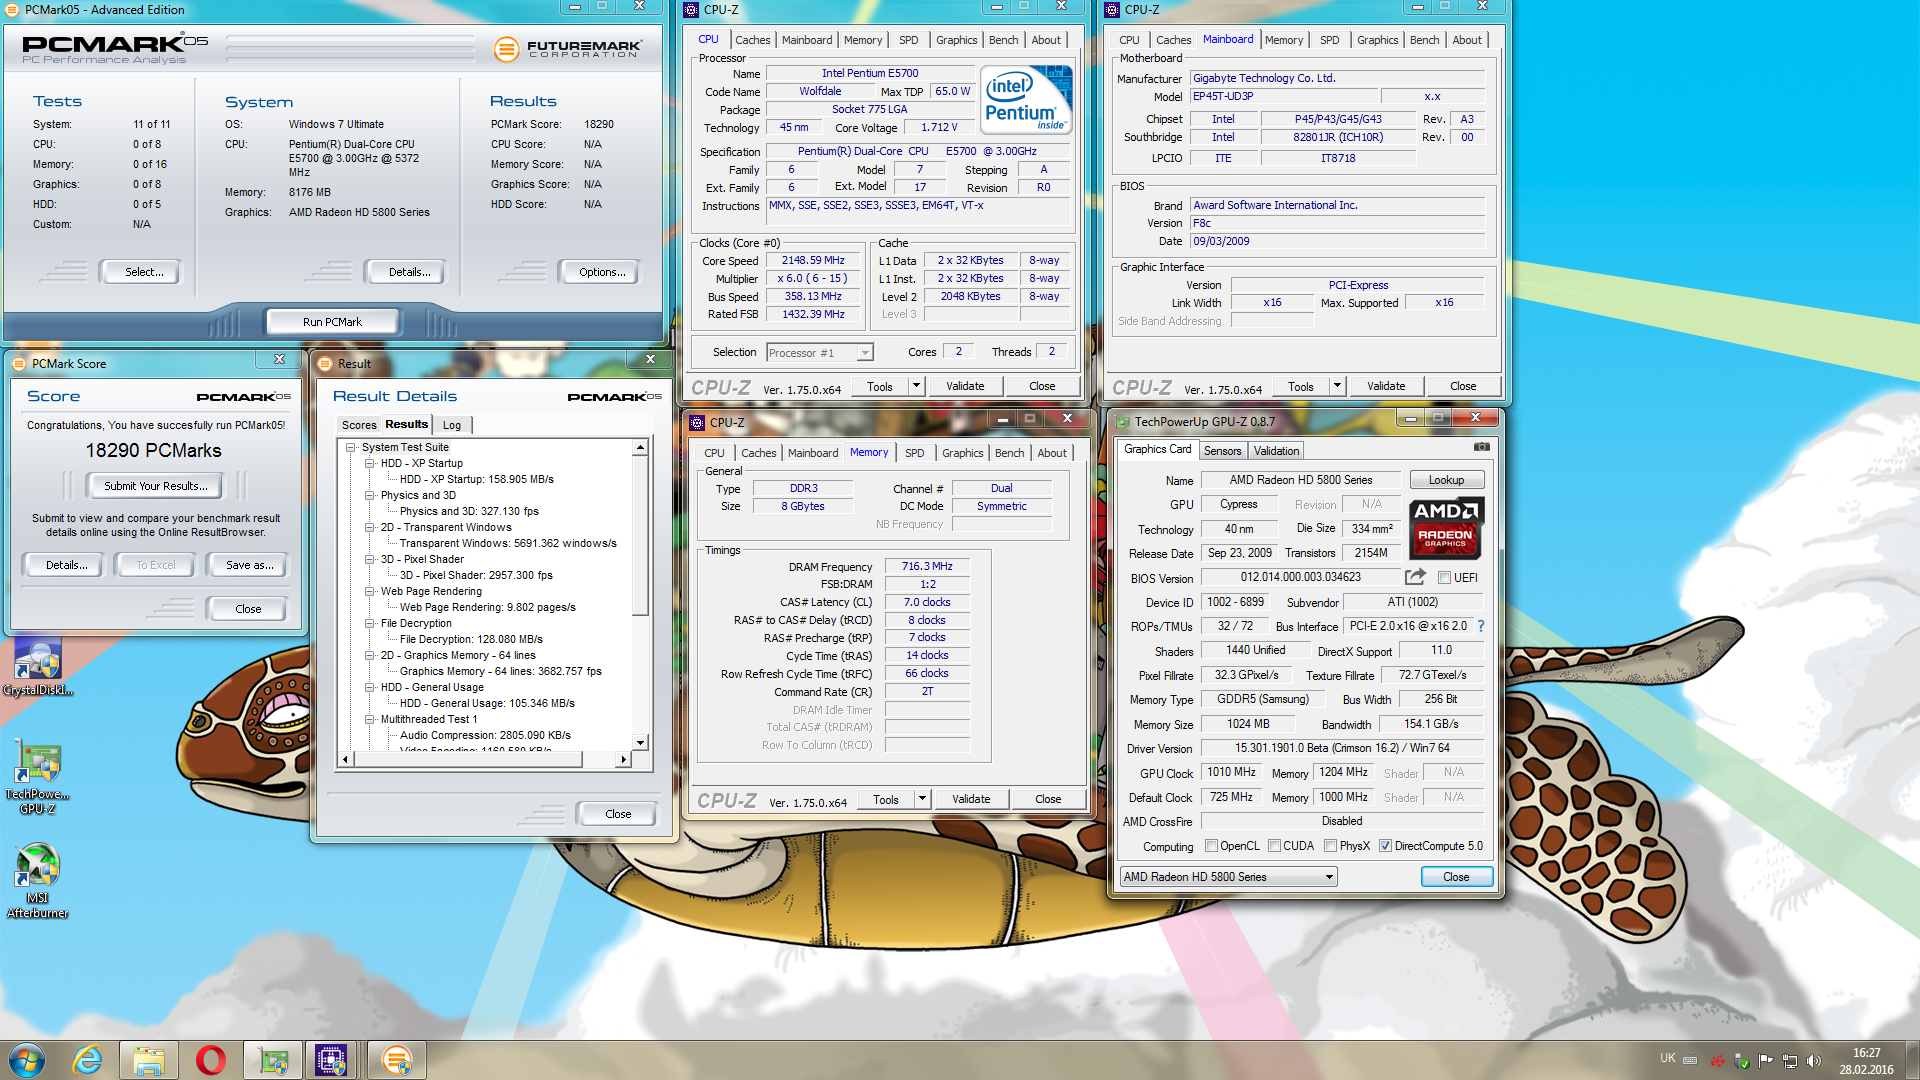
Task: Click Safely Remove Hardware tray icon
Action: click(1742, 1060)
